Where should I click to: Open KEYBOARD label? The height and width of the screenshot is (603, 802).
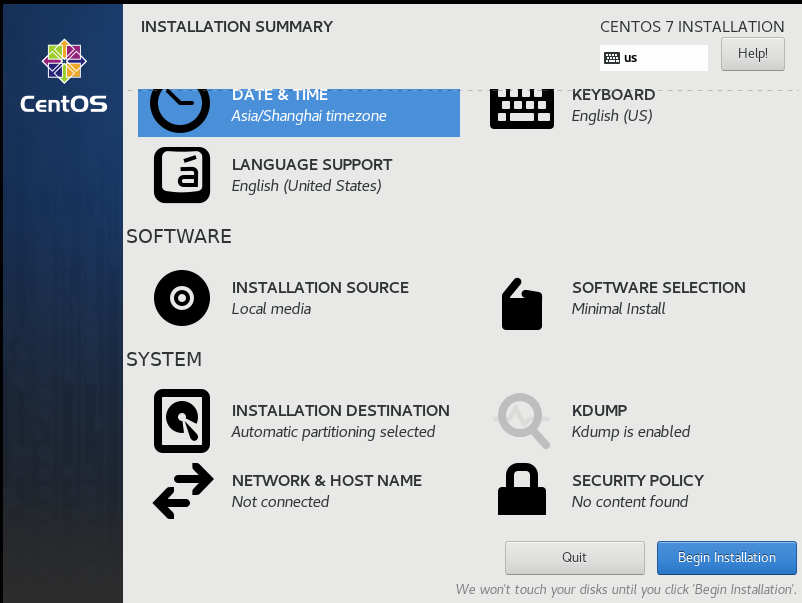pos(613,95)
